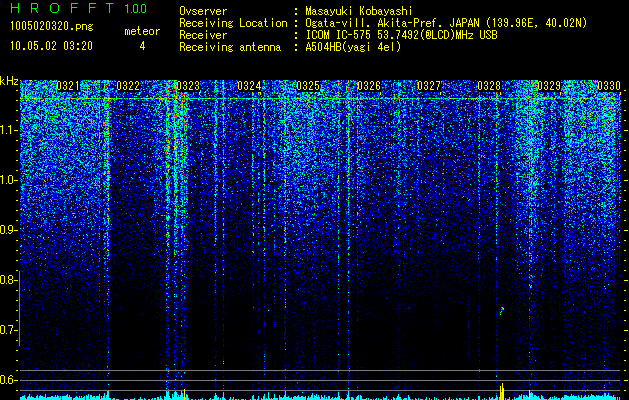This screenshot has height=400, width=629.
Task: Click the 0329 time marker
Action: coord(549,86)
